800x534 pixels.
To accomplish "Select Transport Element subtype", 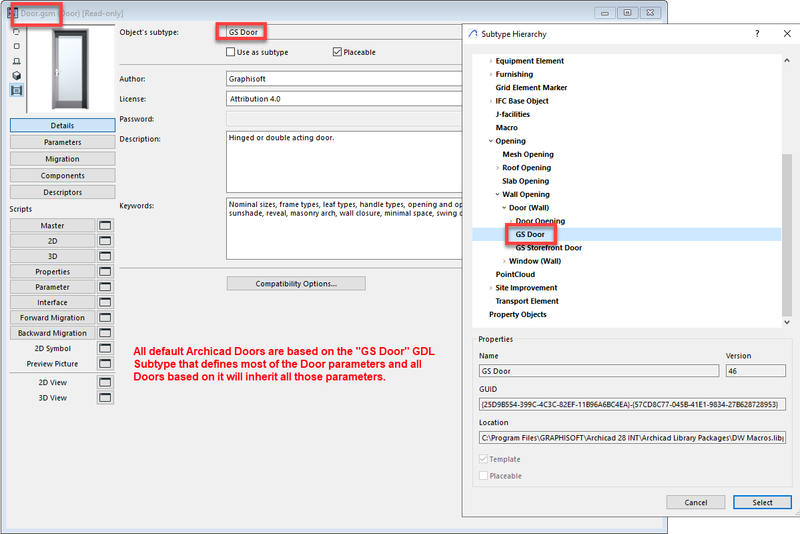I will 527,301.
